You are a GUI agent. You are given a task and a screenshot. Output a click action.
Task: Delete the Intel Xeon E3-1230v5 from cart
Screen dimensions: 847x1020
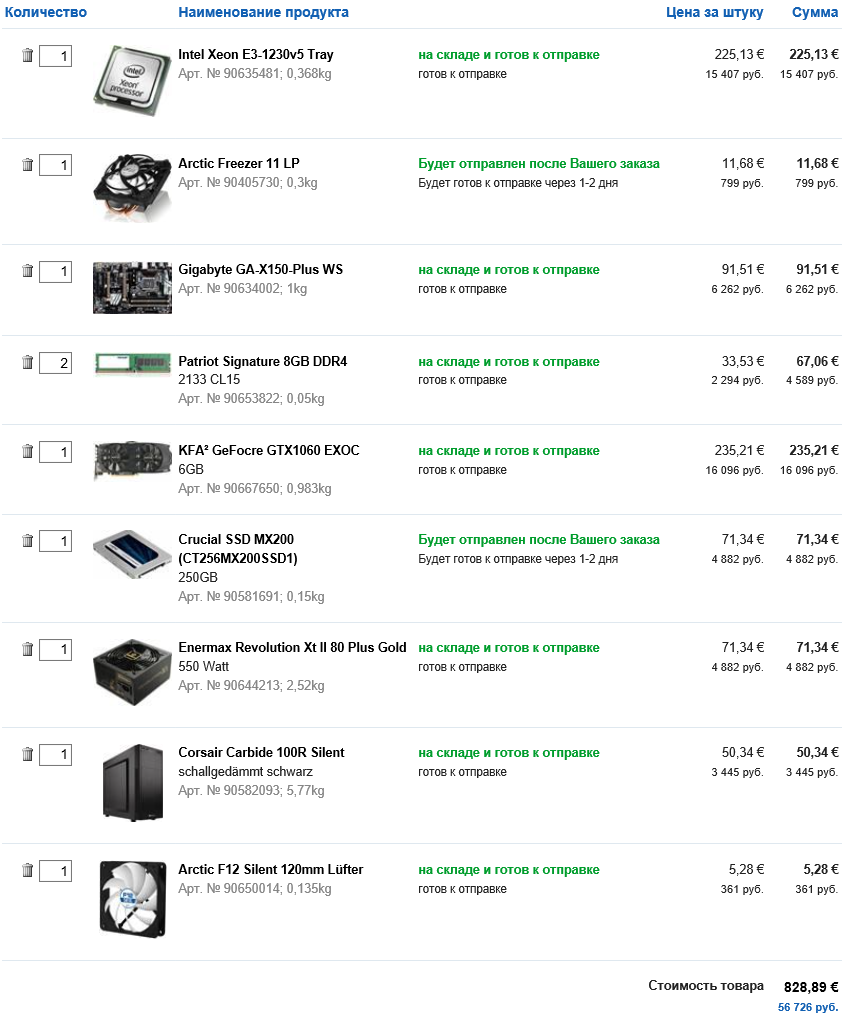(x=28, y=56)
